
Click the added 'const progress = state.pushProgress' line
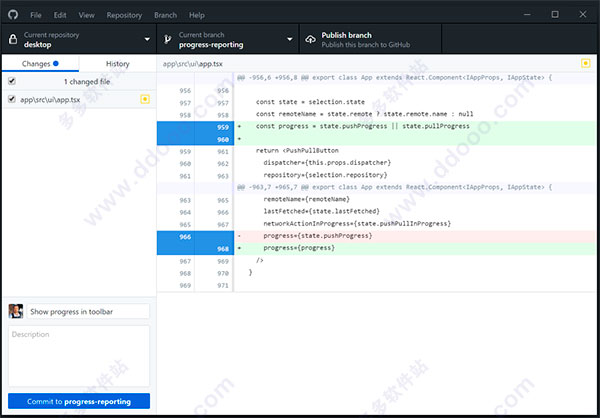coord(362,126)
